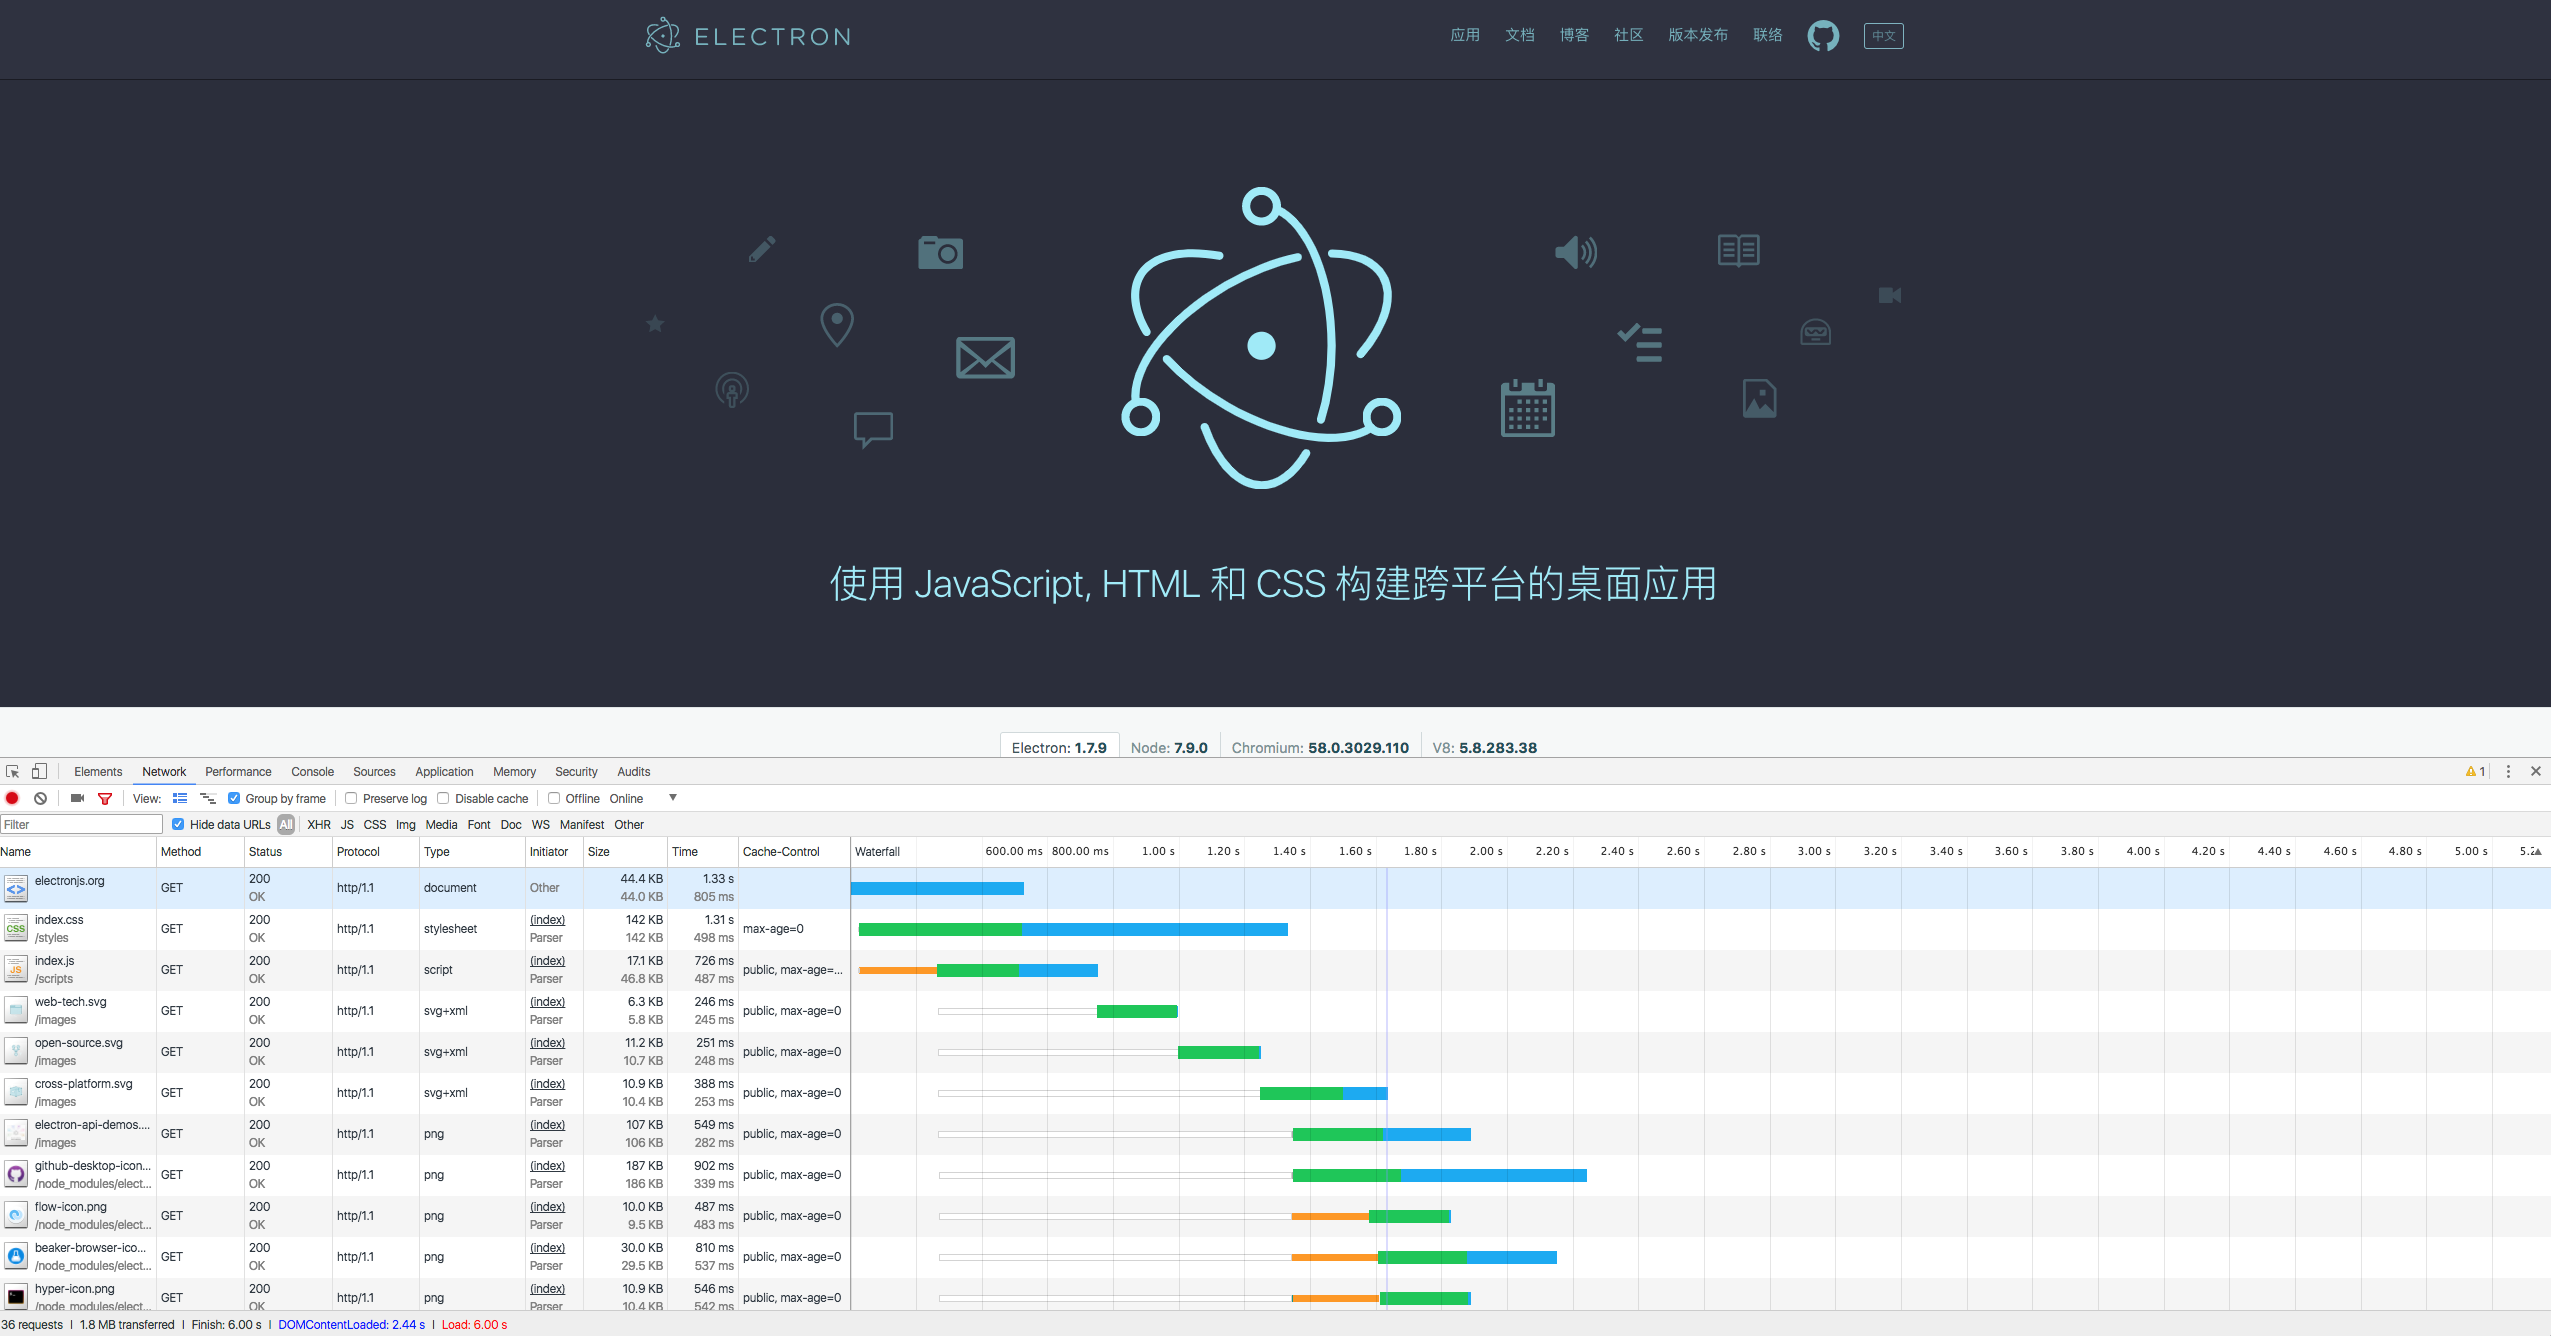
Task: Open the 中文 language selector
Action: (x=1882, y=36)
